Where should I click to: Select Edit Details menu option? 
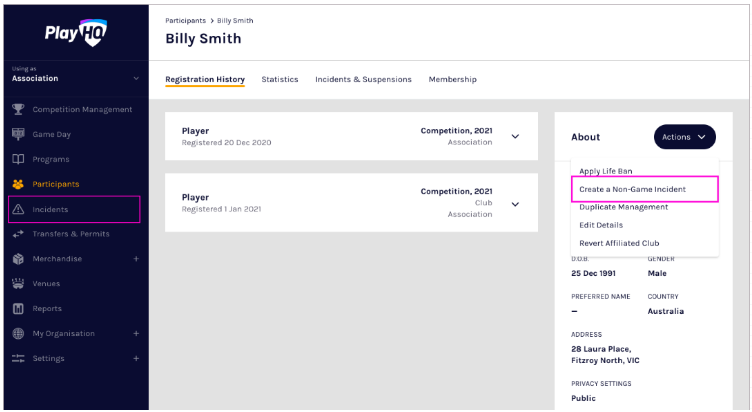tap(601, 225)
